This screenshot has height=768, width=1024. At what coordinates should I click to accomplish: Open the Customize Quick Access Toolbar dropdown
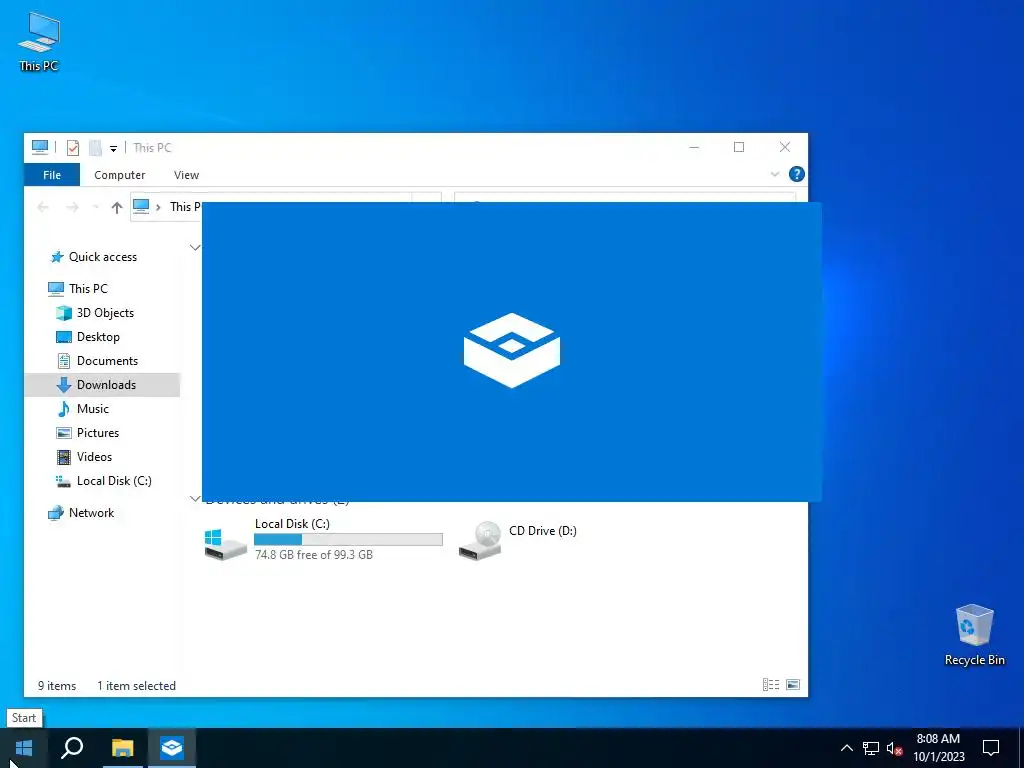(x=113, y=149)
